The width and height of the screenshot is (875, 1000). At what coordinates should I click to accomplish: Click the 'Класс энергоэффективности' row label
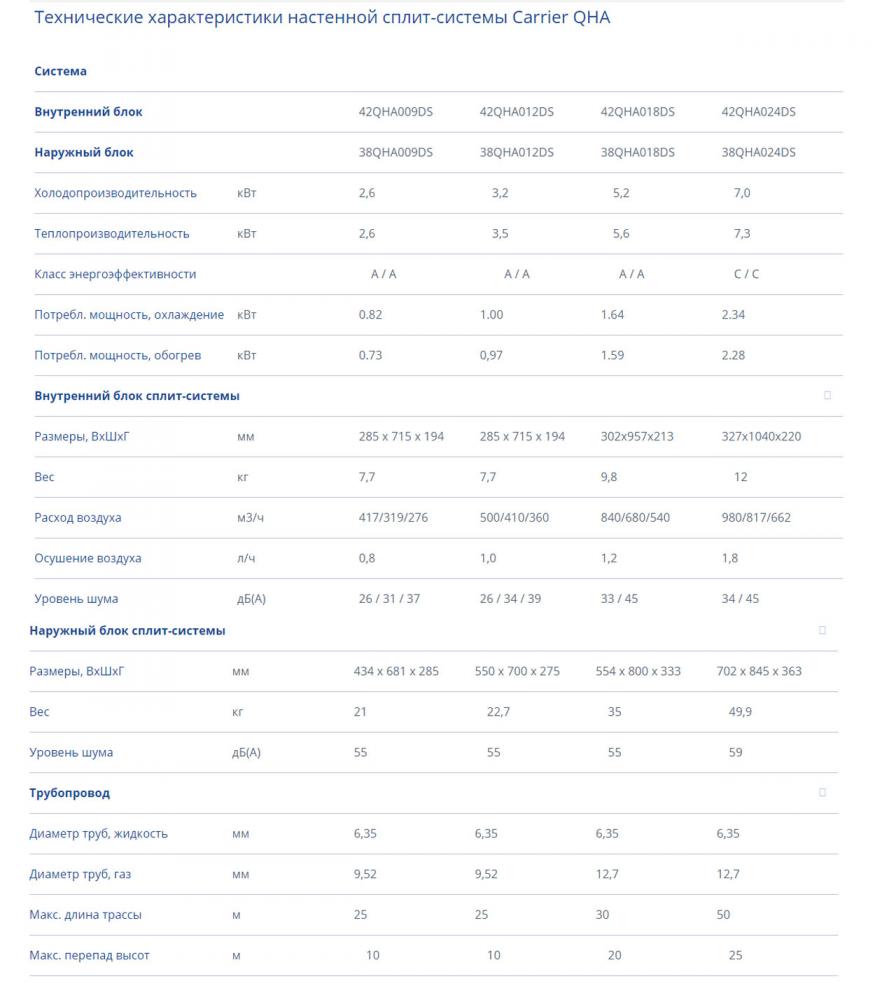click(x=115, y=274)
